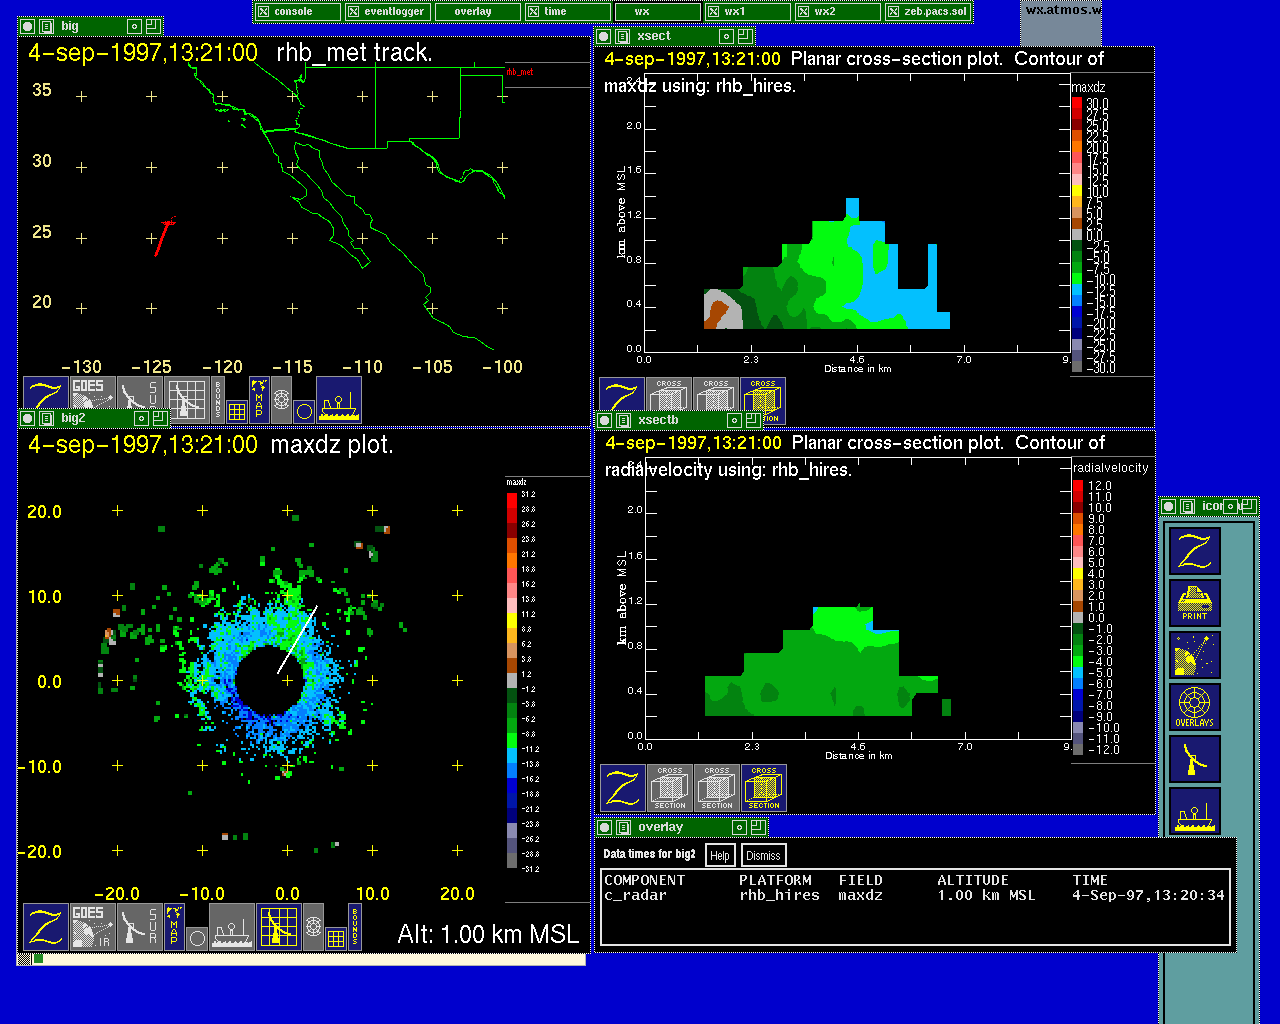This screenshot has width=1280, height=1024.
Task: Toggle the yellow circle icon in big window
Action: click(305, 411)
